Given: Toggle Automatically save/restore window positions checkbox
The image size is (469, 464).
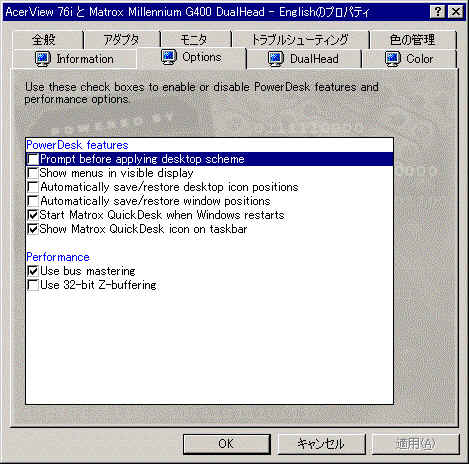Looking at the screenshot, I should (x=33, y=201).
